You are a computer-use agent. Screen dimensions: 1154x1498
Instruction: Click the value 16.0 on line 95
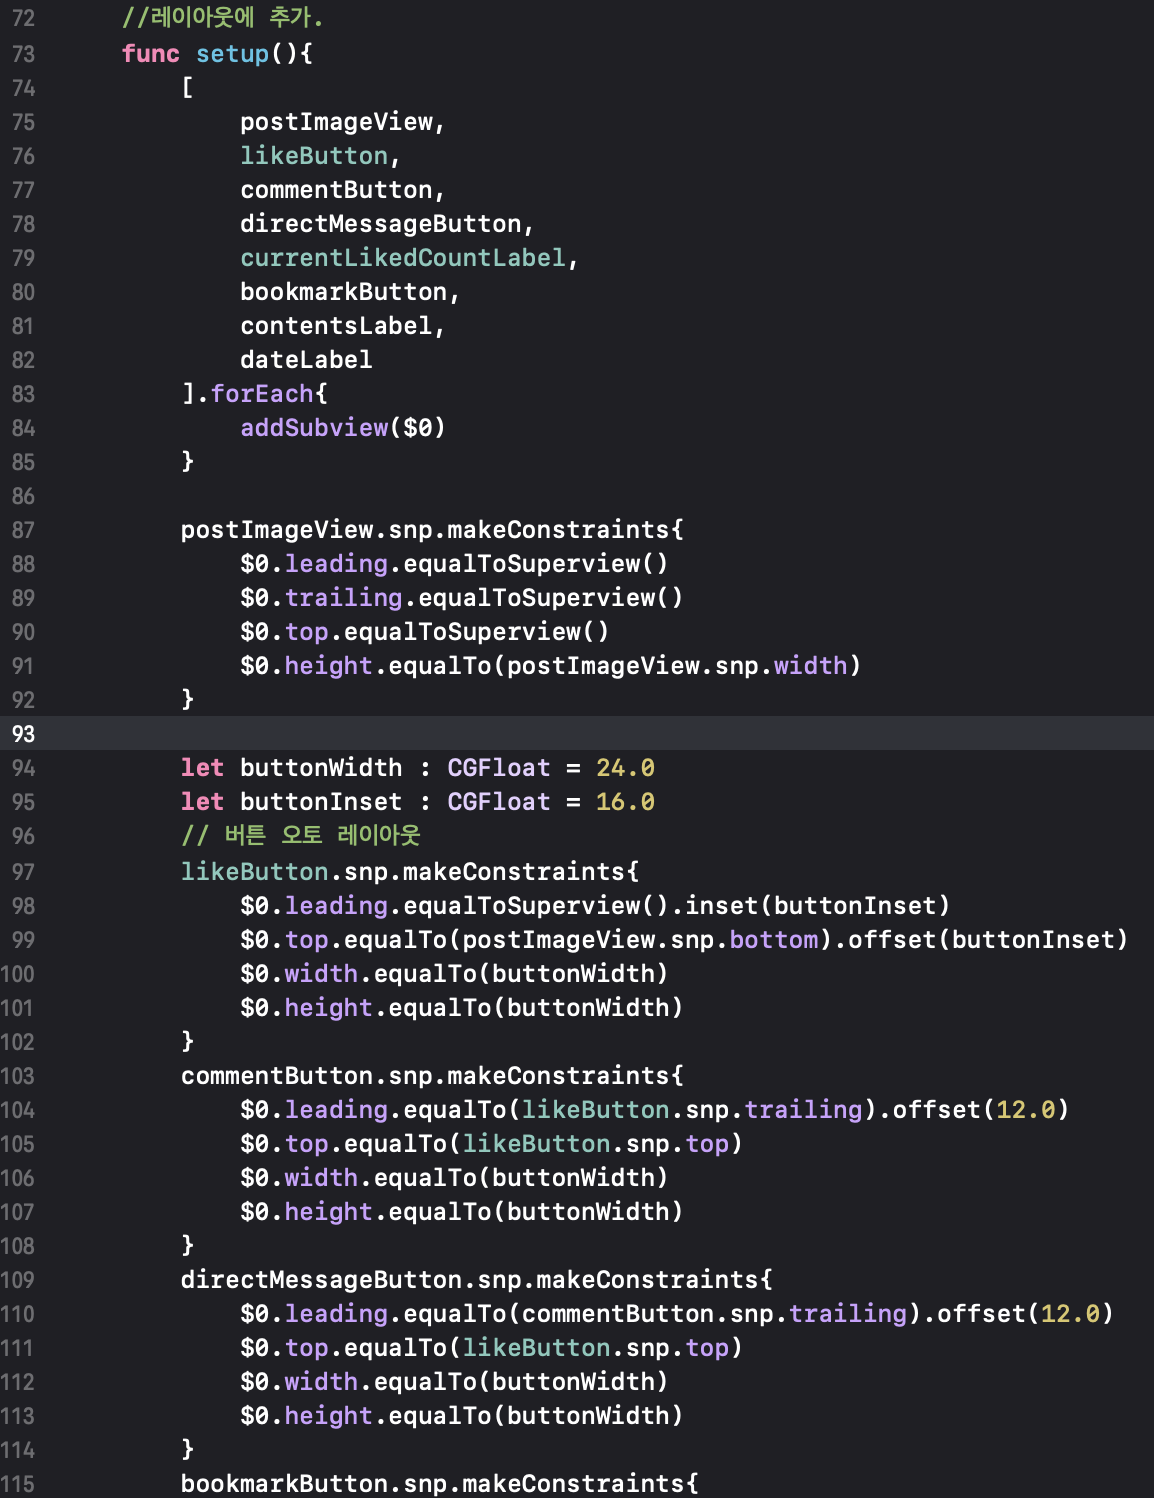point(625,802)
